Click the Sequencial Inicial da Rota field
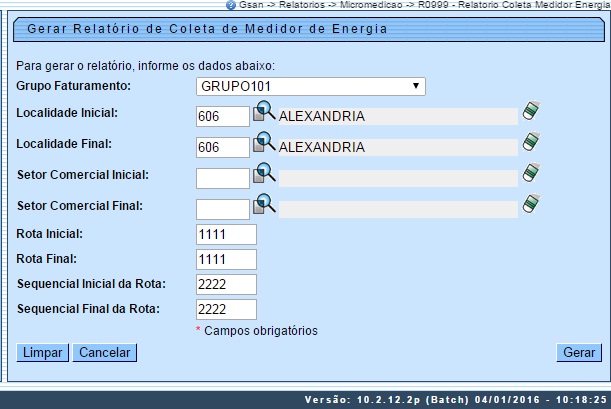The height and width of the screenshot is (409, 611). 227,284
